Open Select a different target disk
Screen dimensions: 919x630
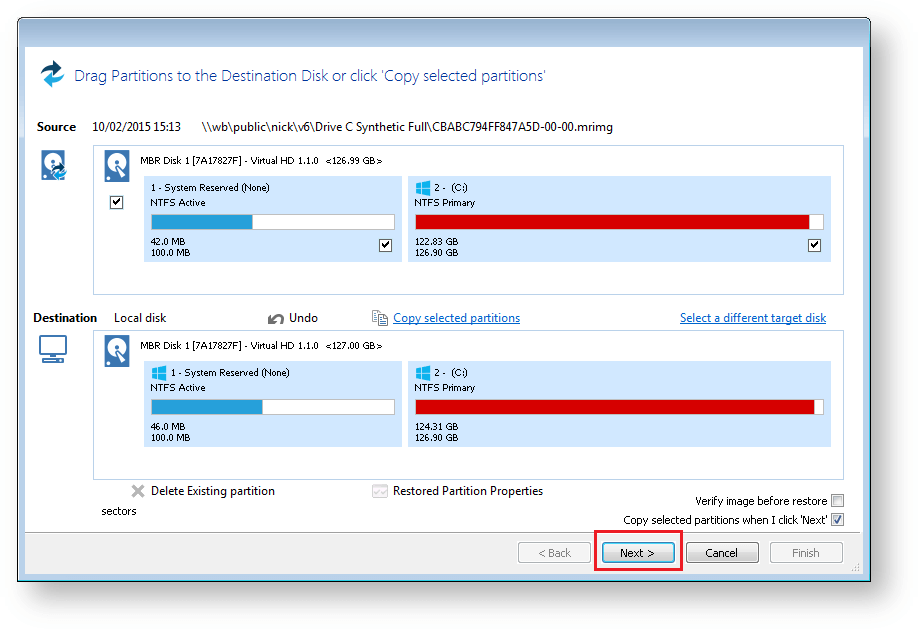(x=752, y=317)
